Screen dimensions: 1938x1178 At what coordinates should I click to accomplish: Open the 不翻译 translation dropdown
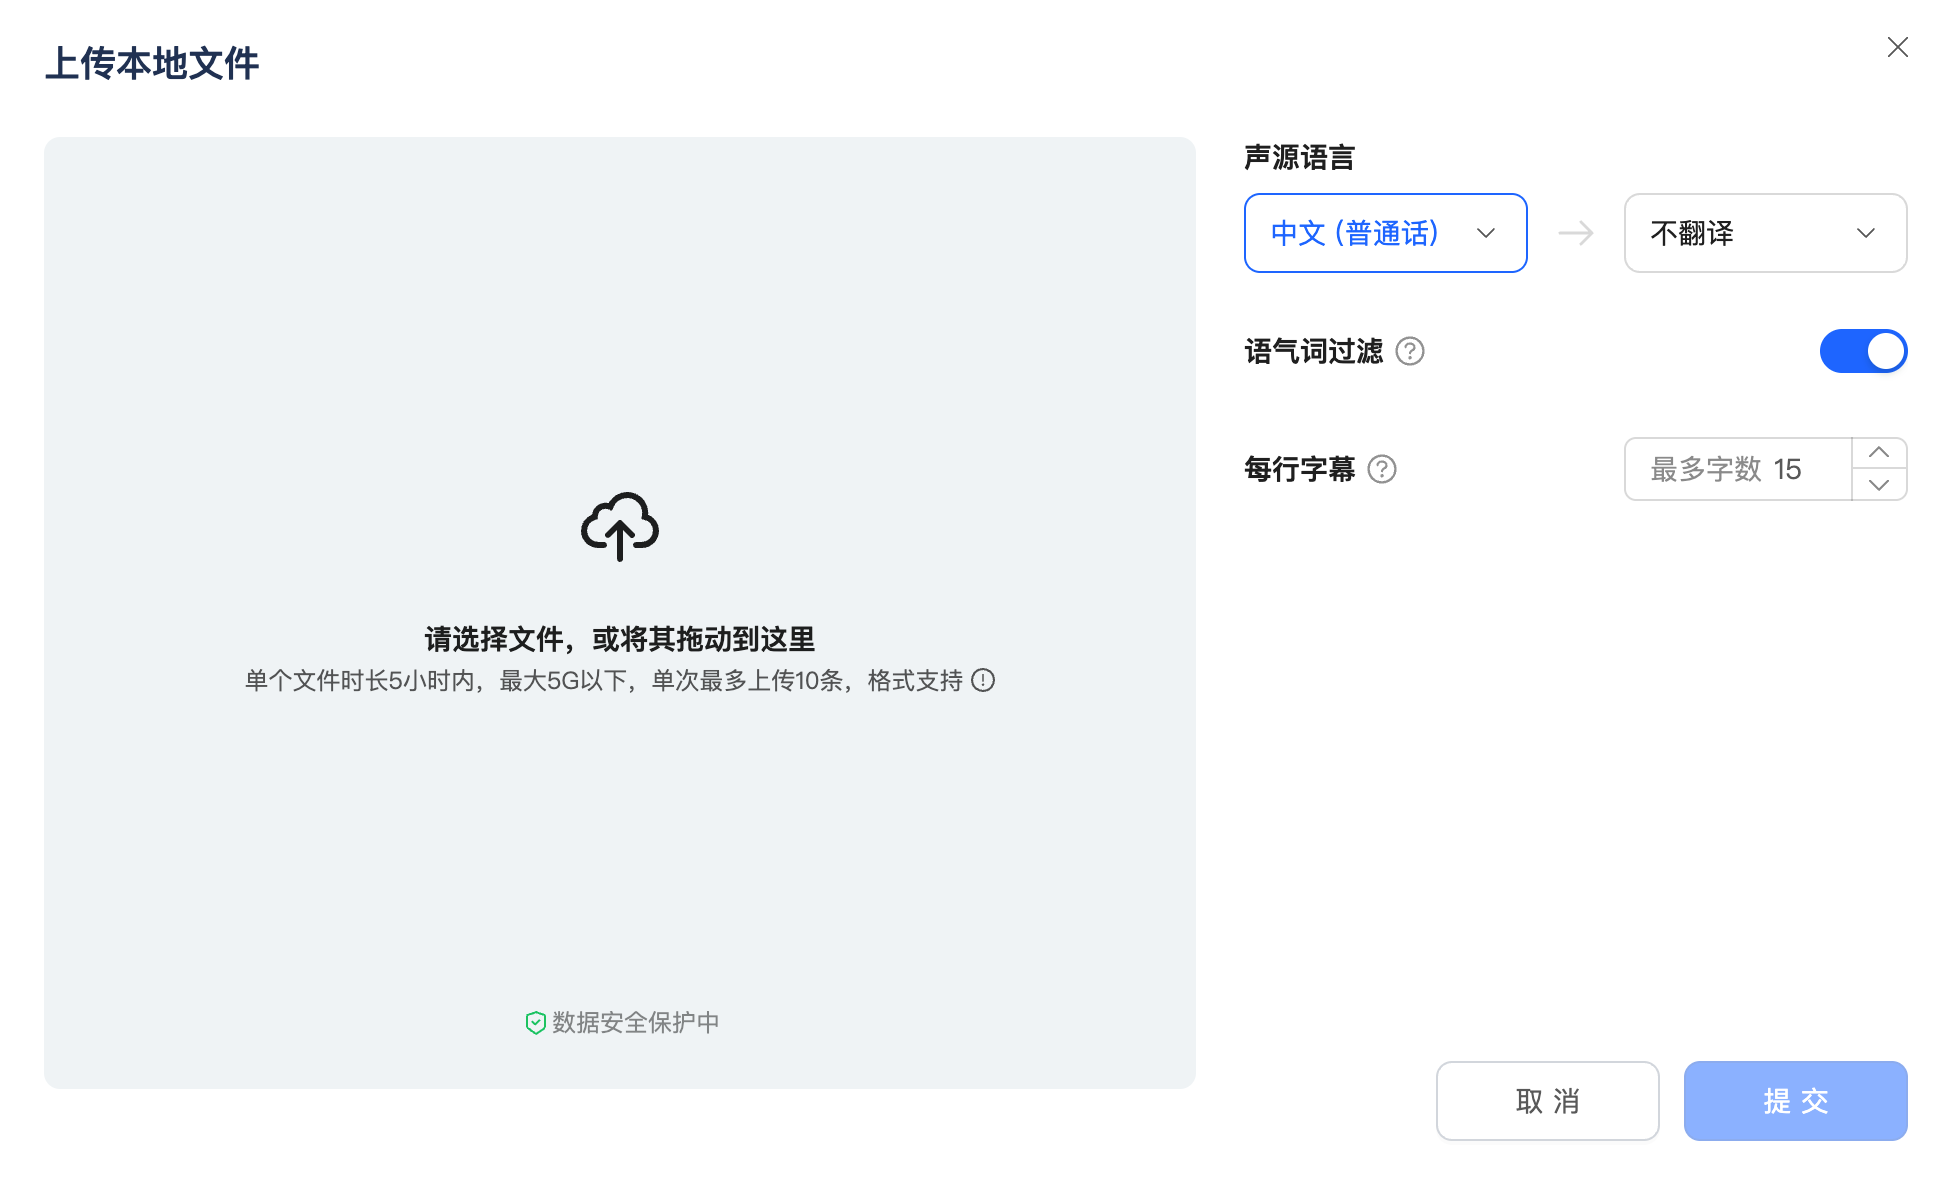[x=1765, y=233]
